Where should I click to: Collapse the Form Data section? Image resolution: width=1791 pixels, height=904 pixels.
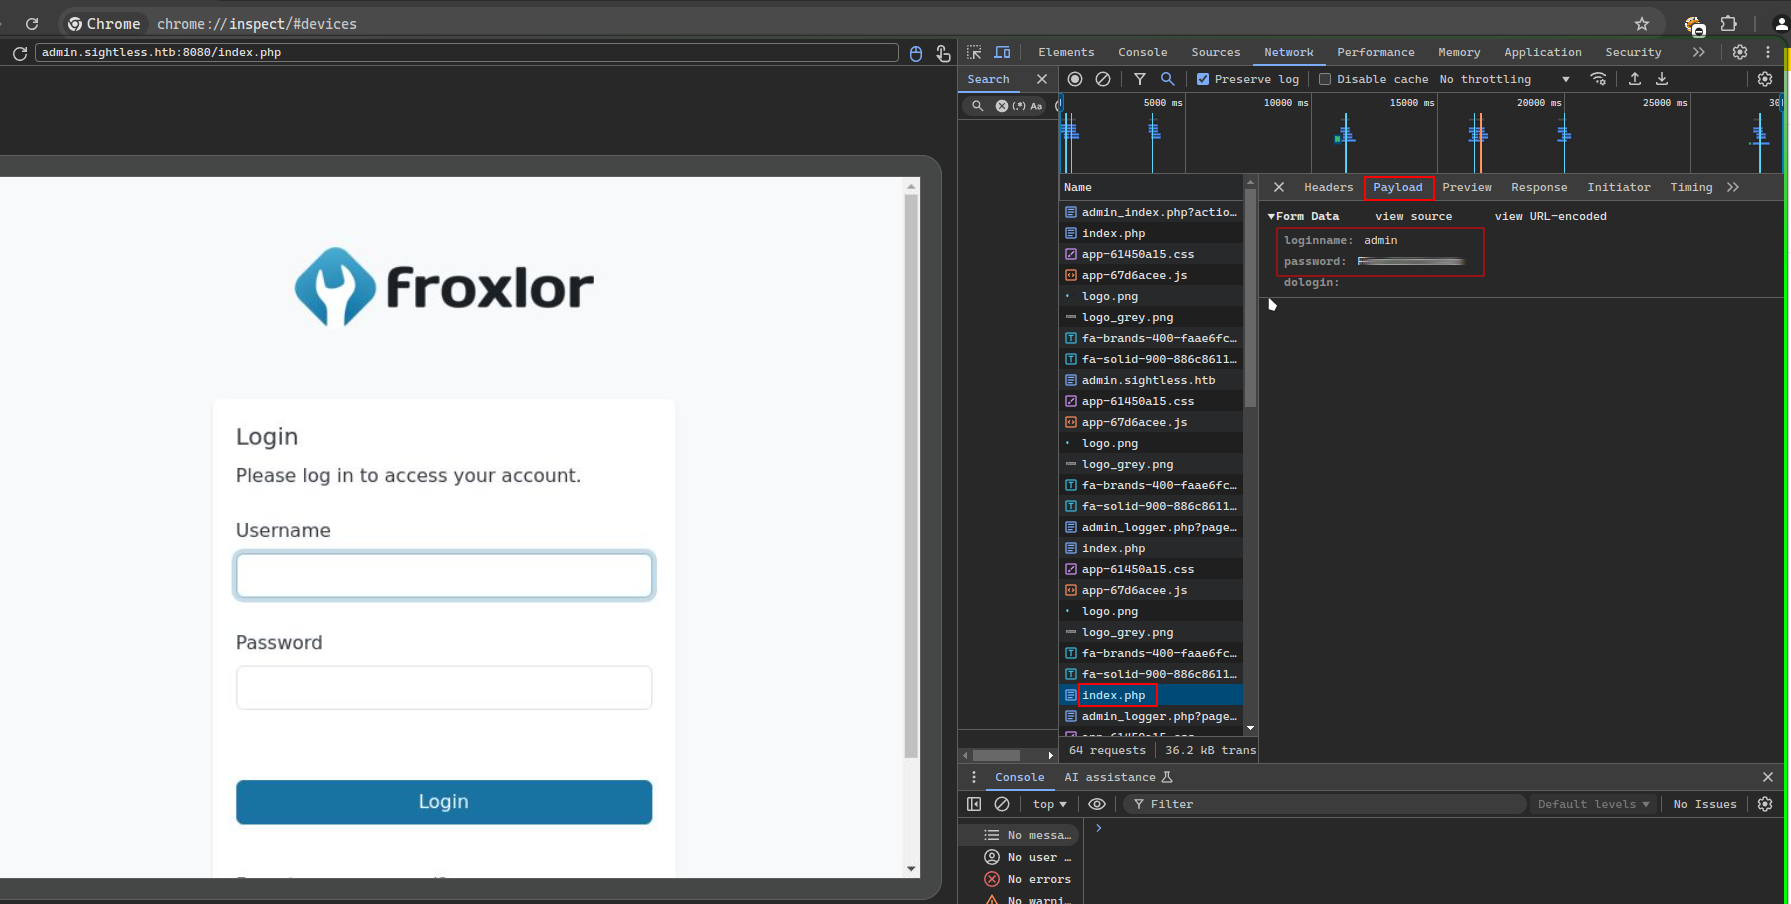[1272, 216]
